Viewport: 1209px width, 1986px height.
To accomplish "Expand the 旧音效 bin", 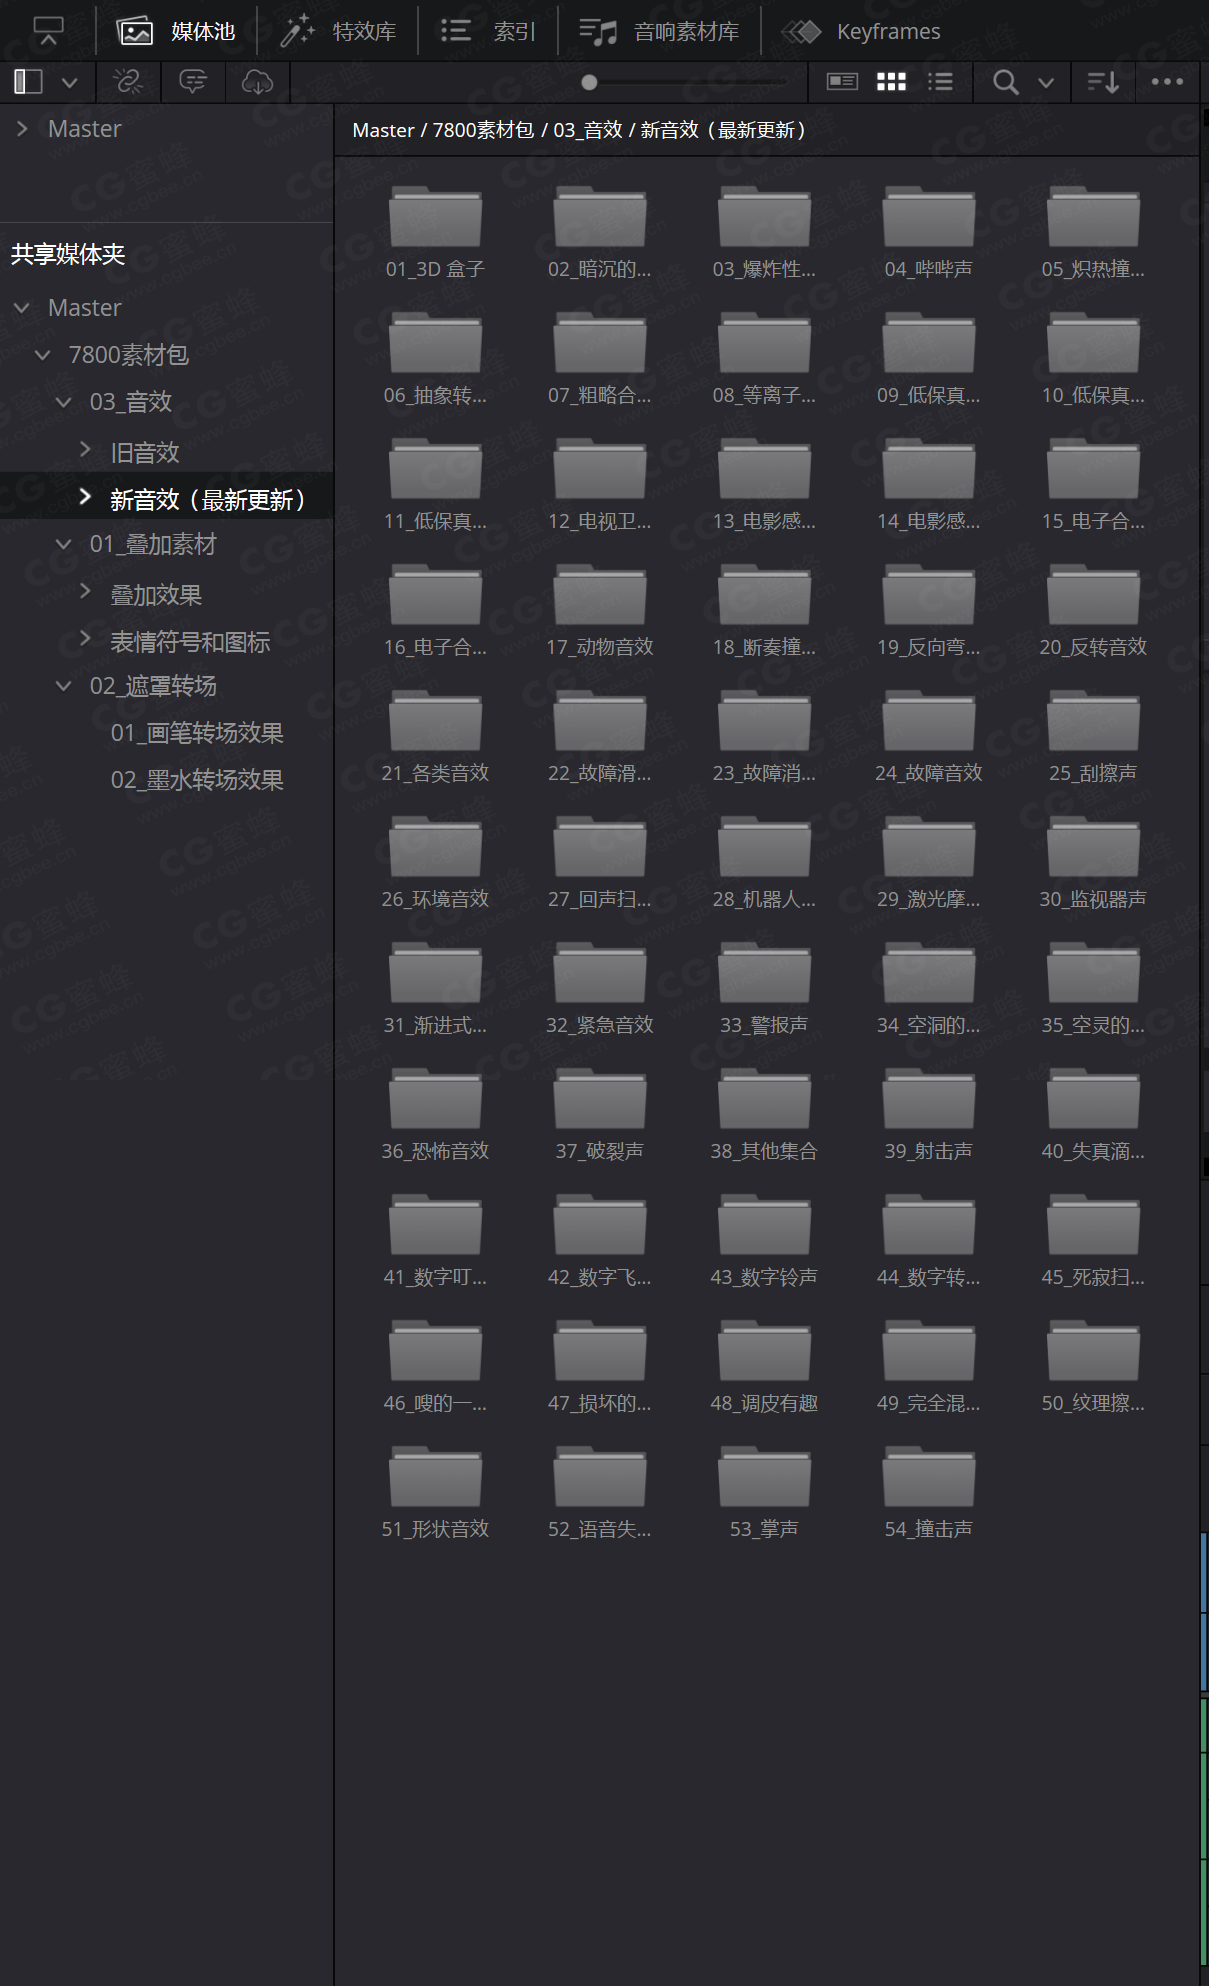I will pos(85,450).
